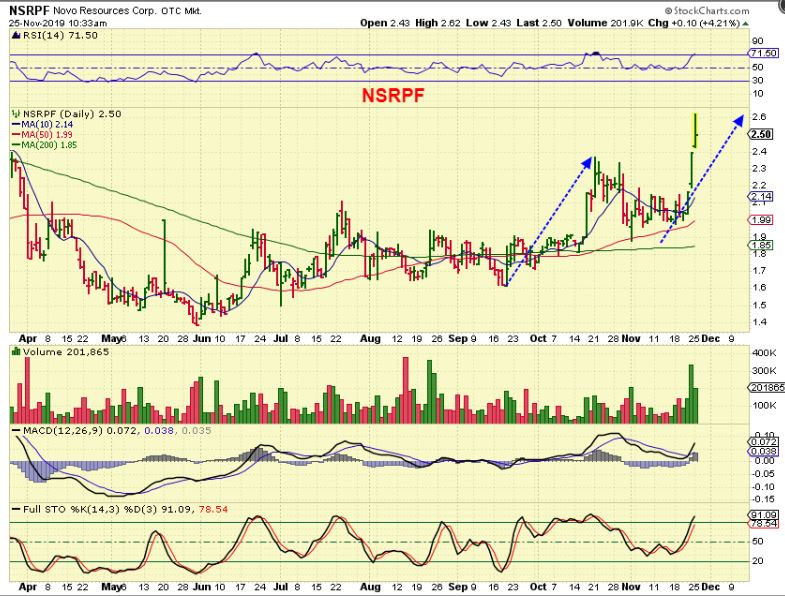Click the green up-arrow beside Chg value

point(746,24)
